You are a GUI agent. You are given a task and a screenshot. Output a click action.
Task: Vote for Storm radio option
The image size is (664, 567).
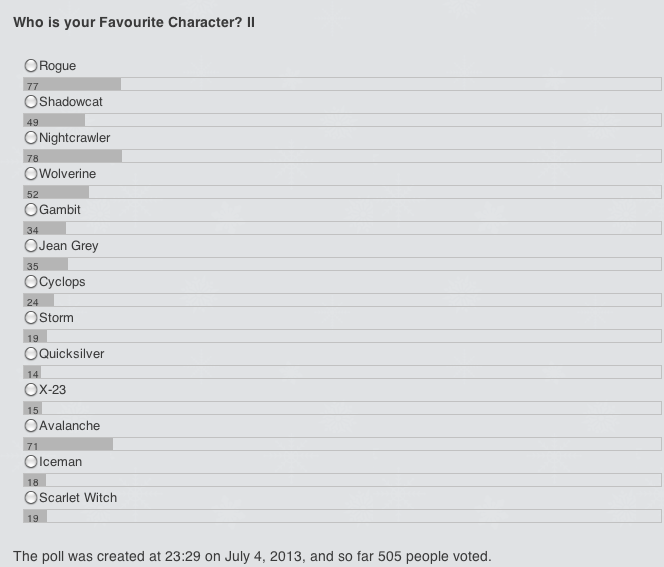coord(31,318)
